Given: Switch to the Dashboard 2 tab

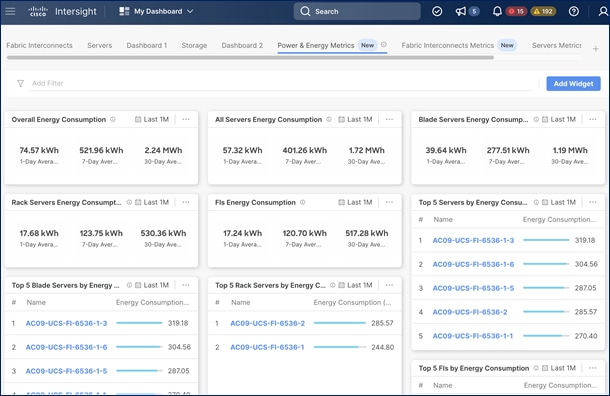Looking at the screenshot, I should [x=242, y=46].
